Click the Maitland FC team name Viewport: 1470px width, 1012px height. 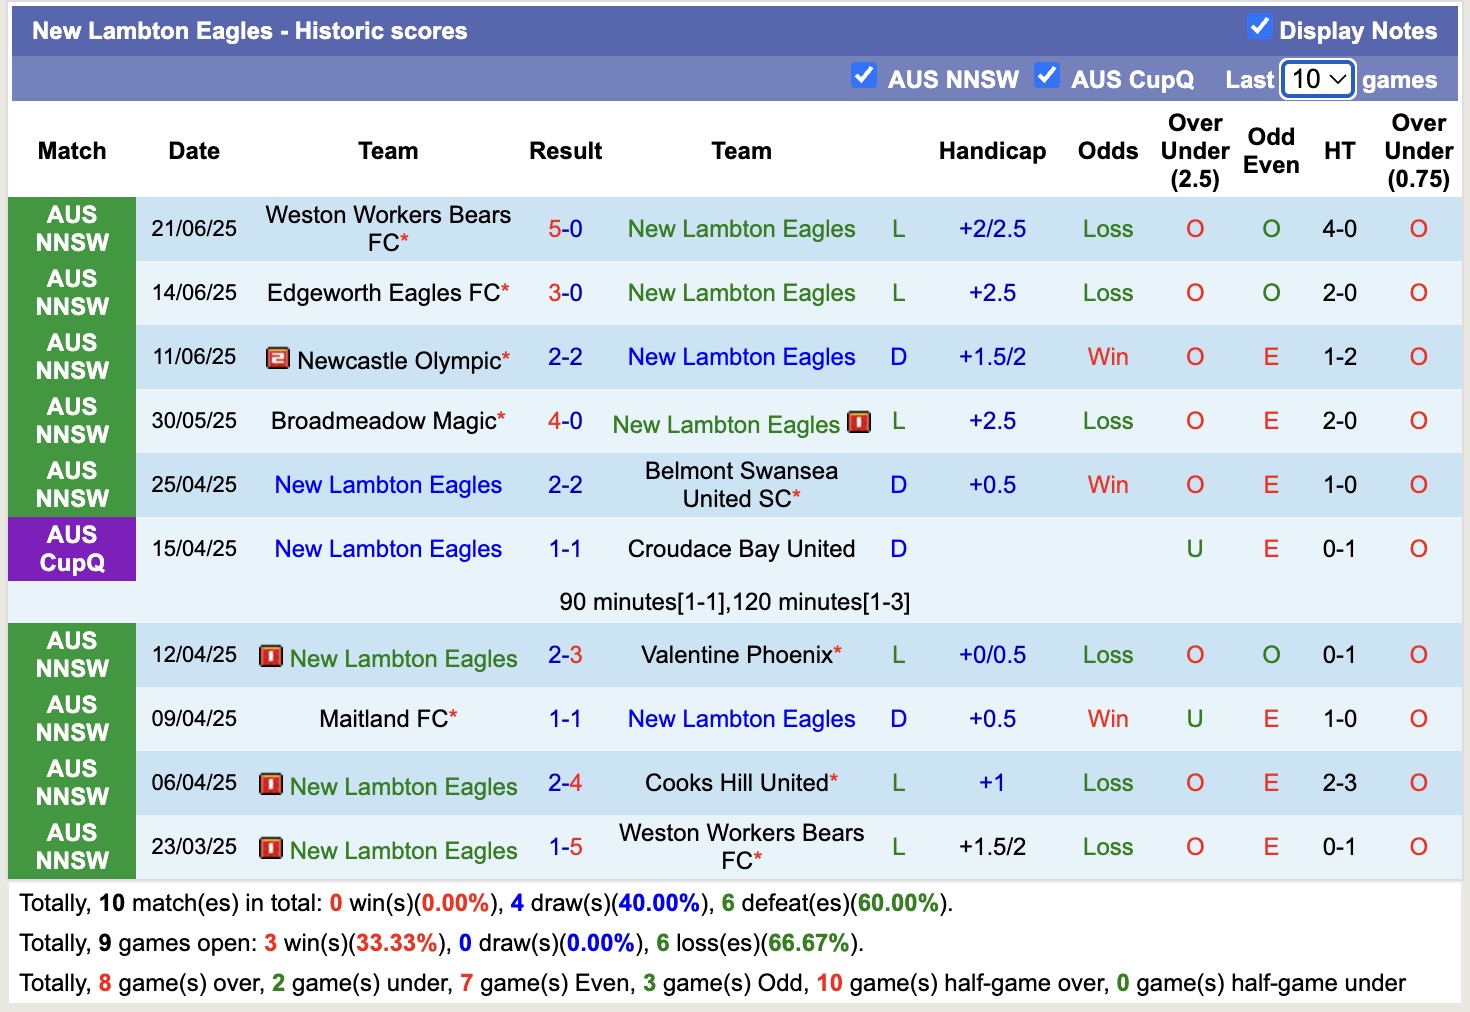pyautogui.click(x=383, y=719)
